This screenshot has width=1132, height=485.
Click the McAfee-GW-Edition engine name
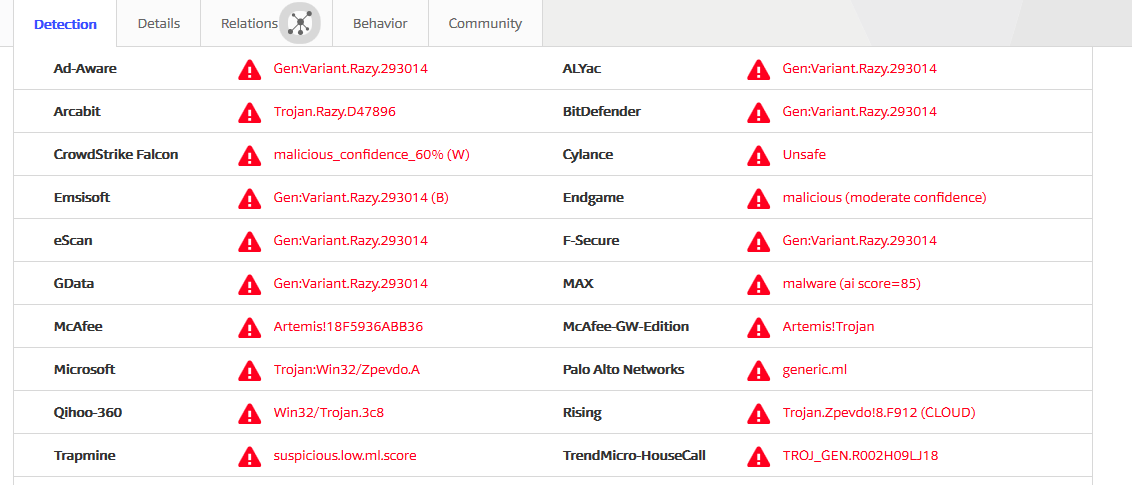(626, 326)
